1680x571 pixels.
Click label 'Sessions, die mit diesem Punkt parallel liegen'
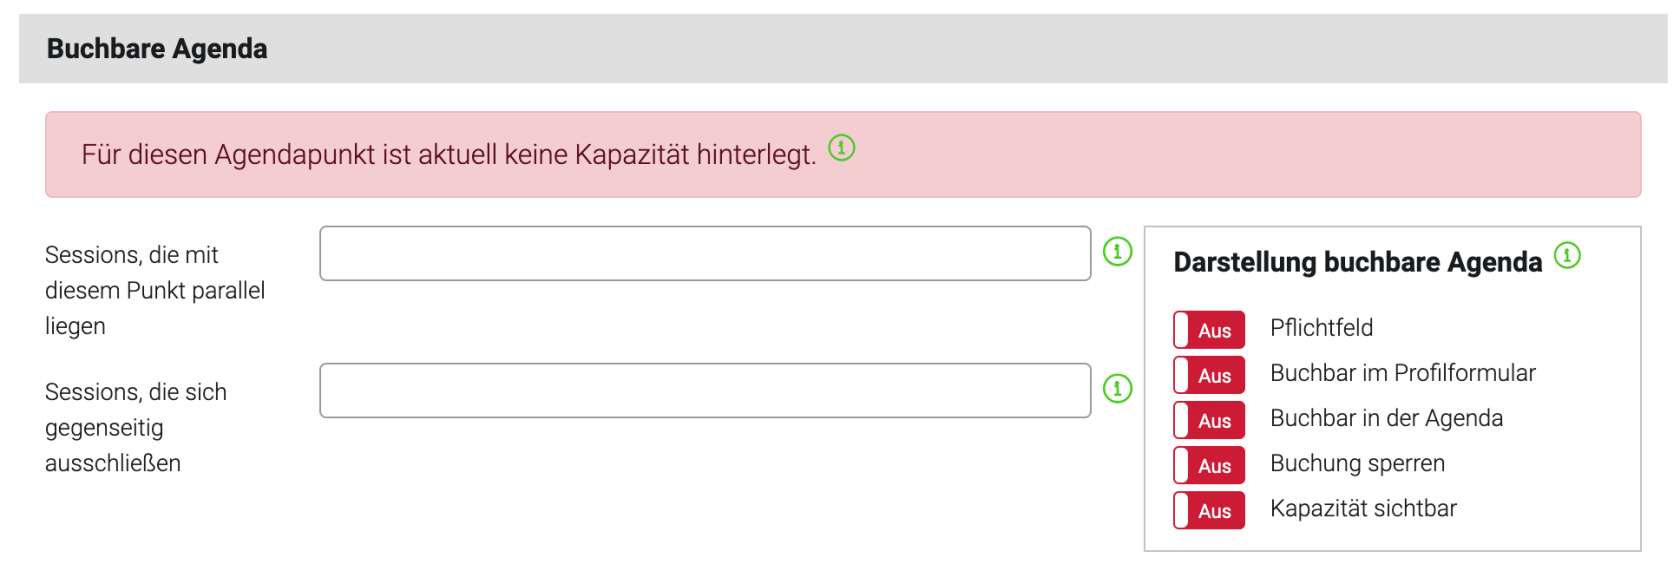point(155,290)
